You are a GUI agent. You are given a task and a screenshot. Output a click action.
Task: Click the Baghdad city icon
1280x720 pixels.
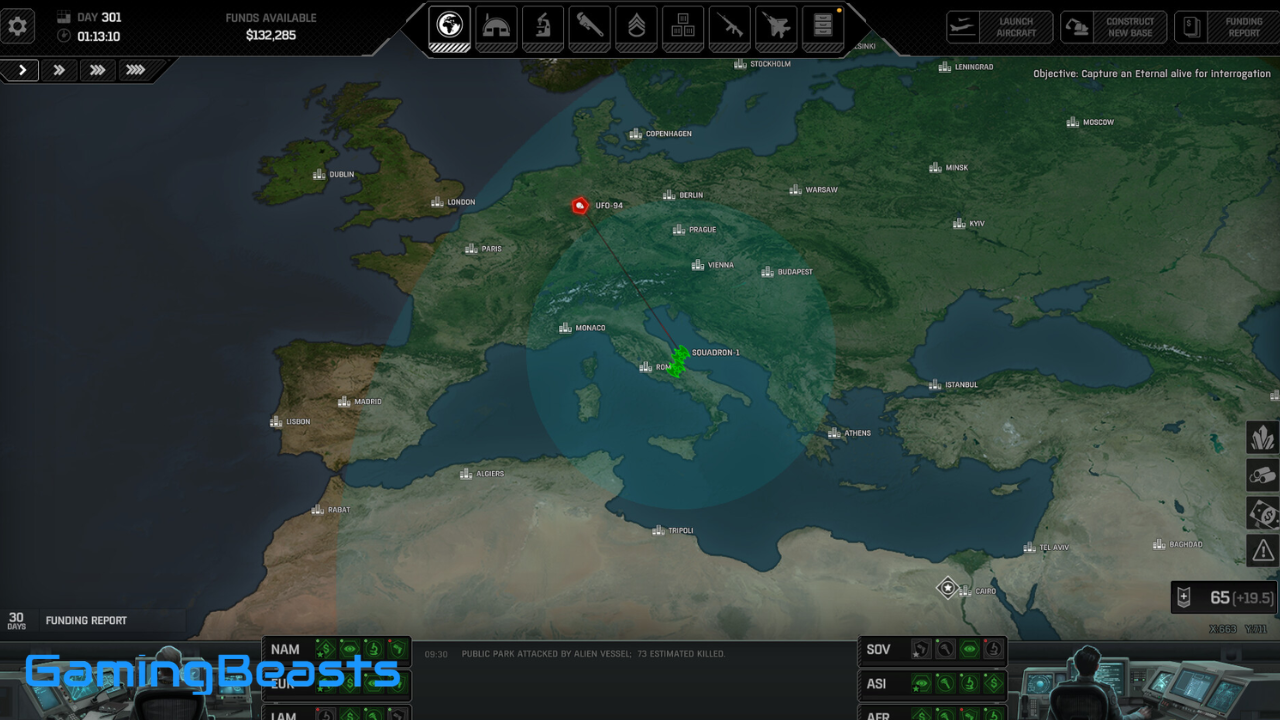1159,545
